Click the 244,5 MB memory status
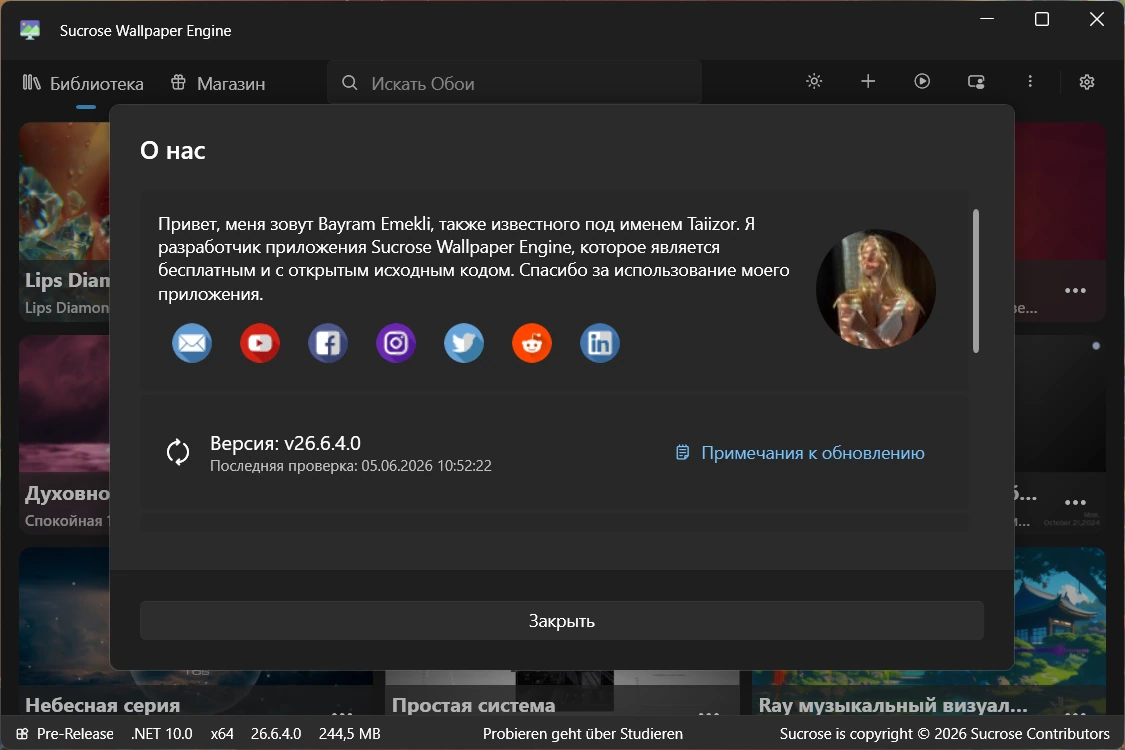This screenshot has height=750, width=1125. tap(349, 733)
